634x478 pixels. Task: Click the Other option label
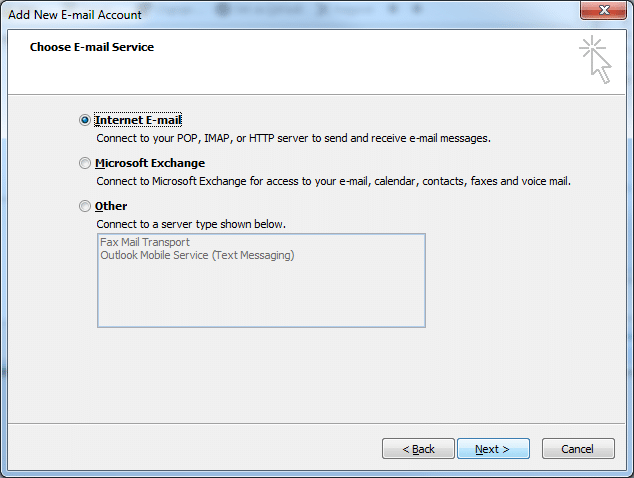pos(111,206)
